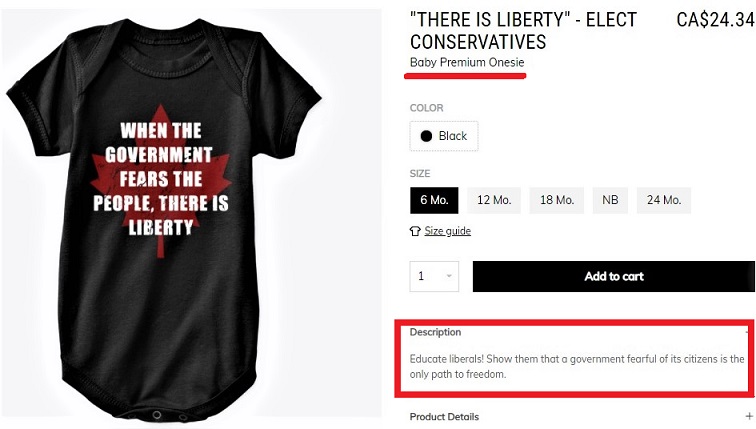
Task: Select the 6 Mo. size option
Action: click(x=434, y=200)
